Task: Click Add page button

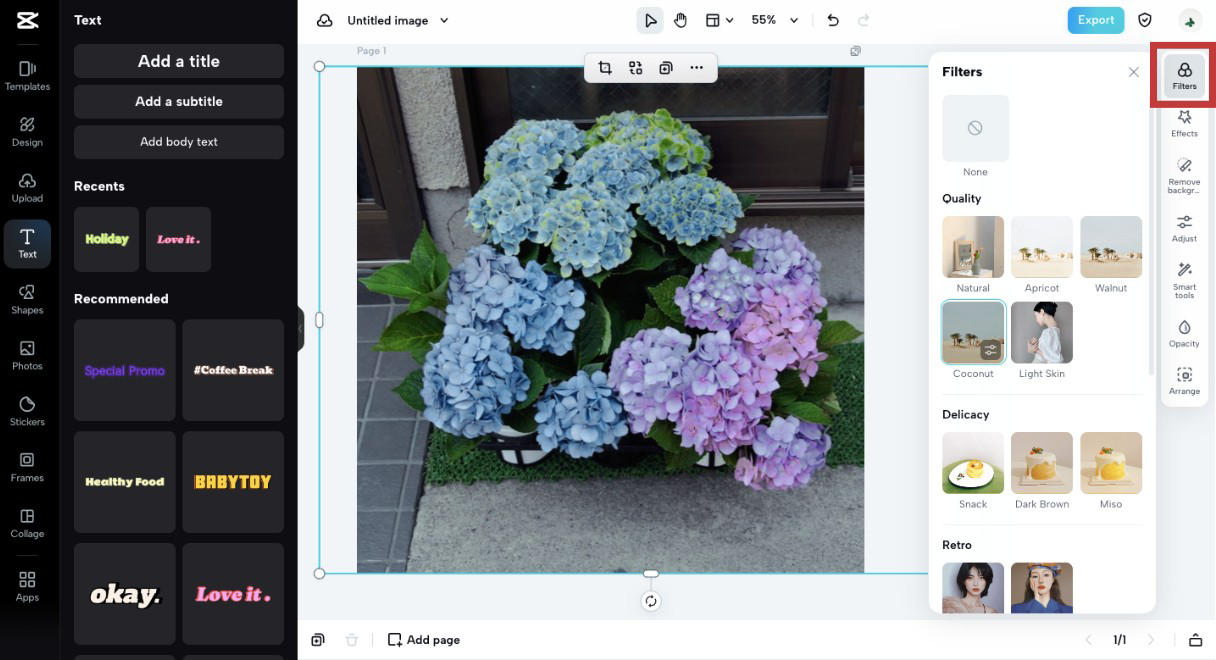Action: click(x=424, y=640)
